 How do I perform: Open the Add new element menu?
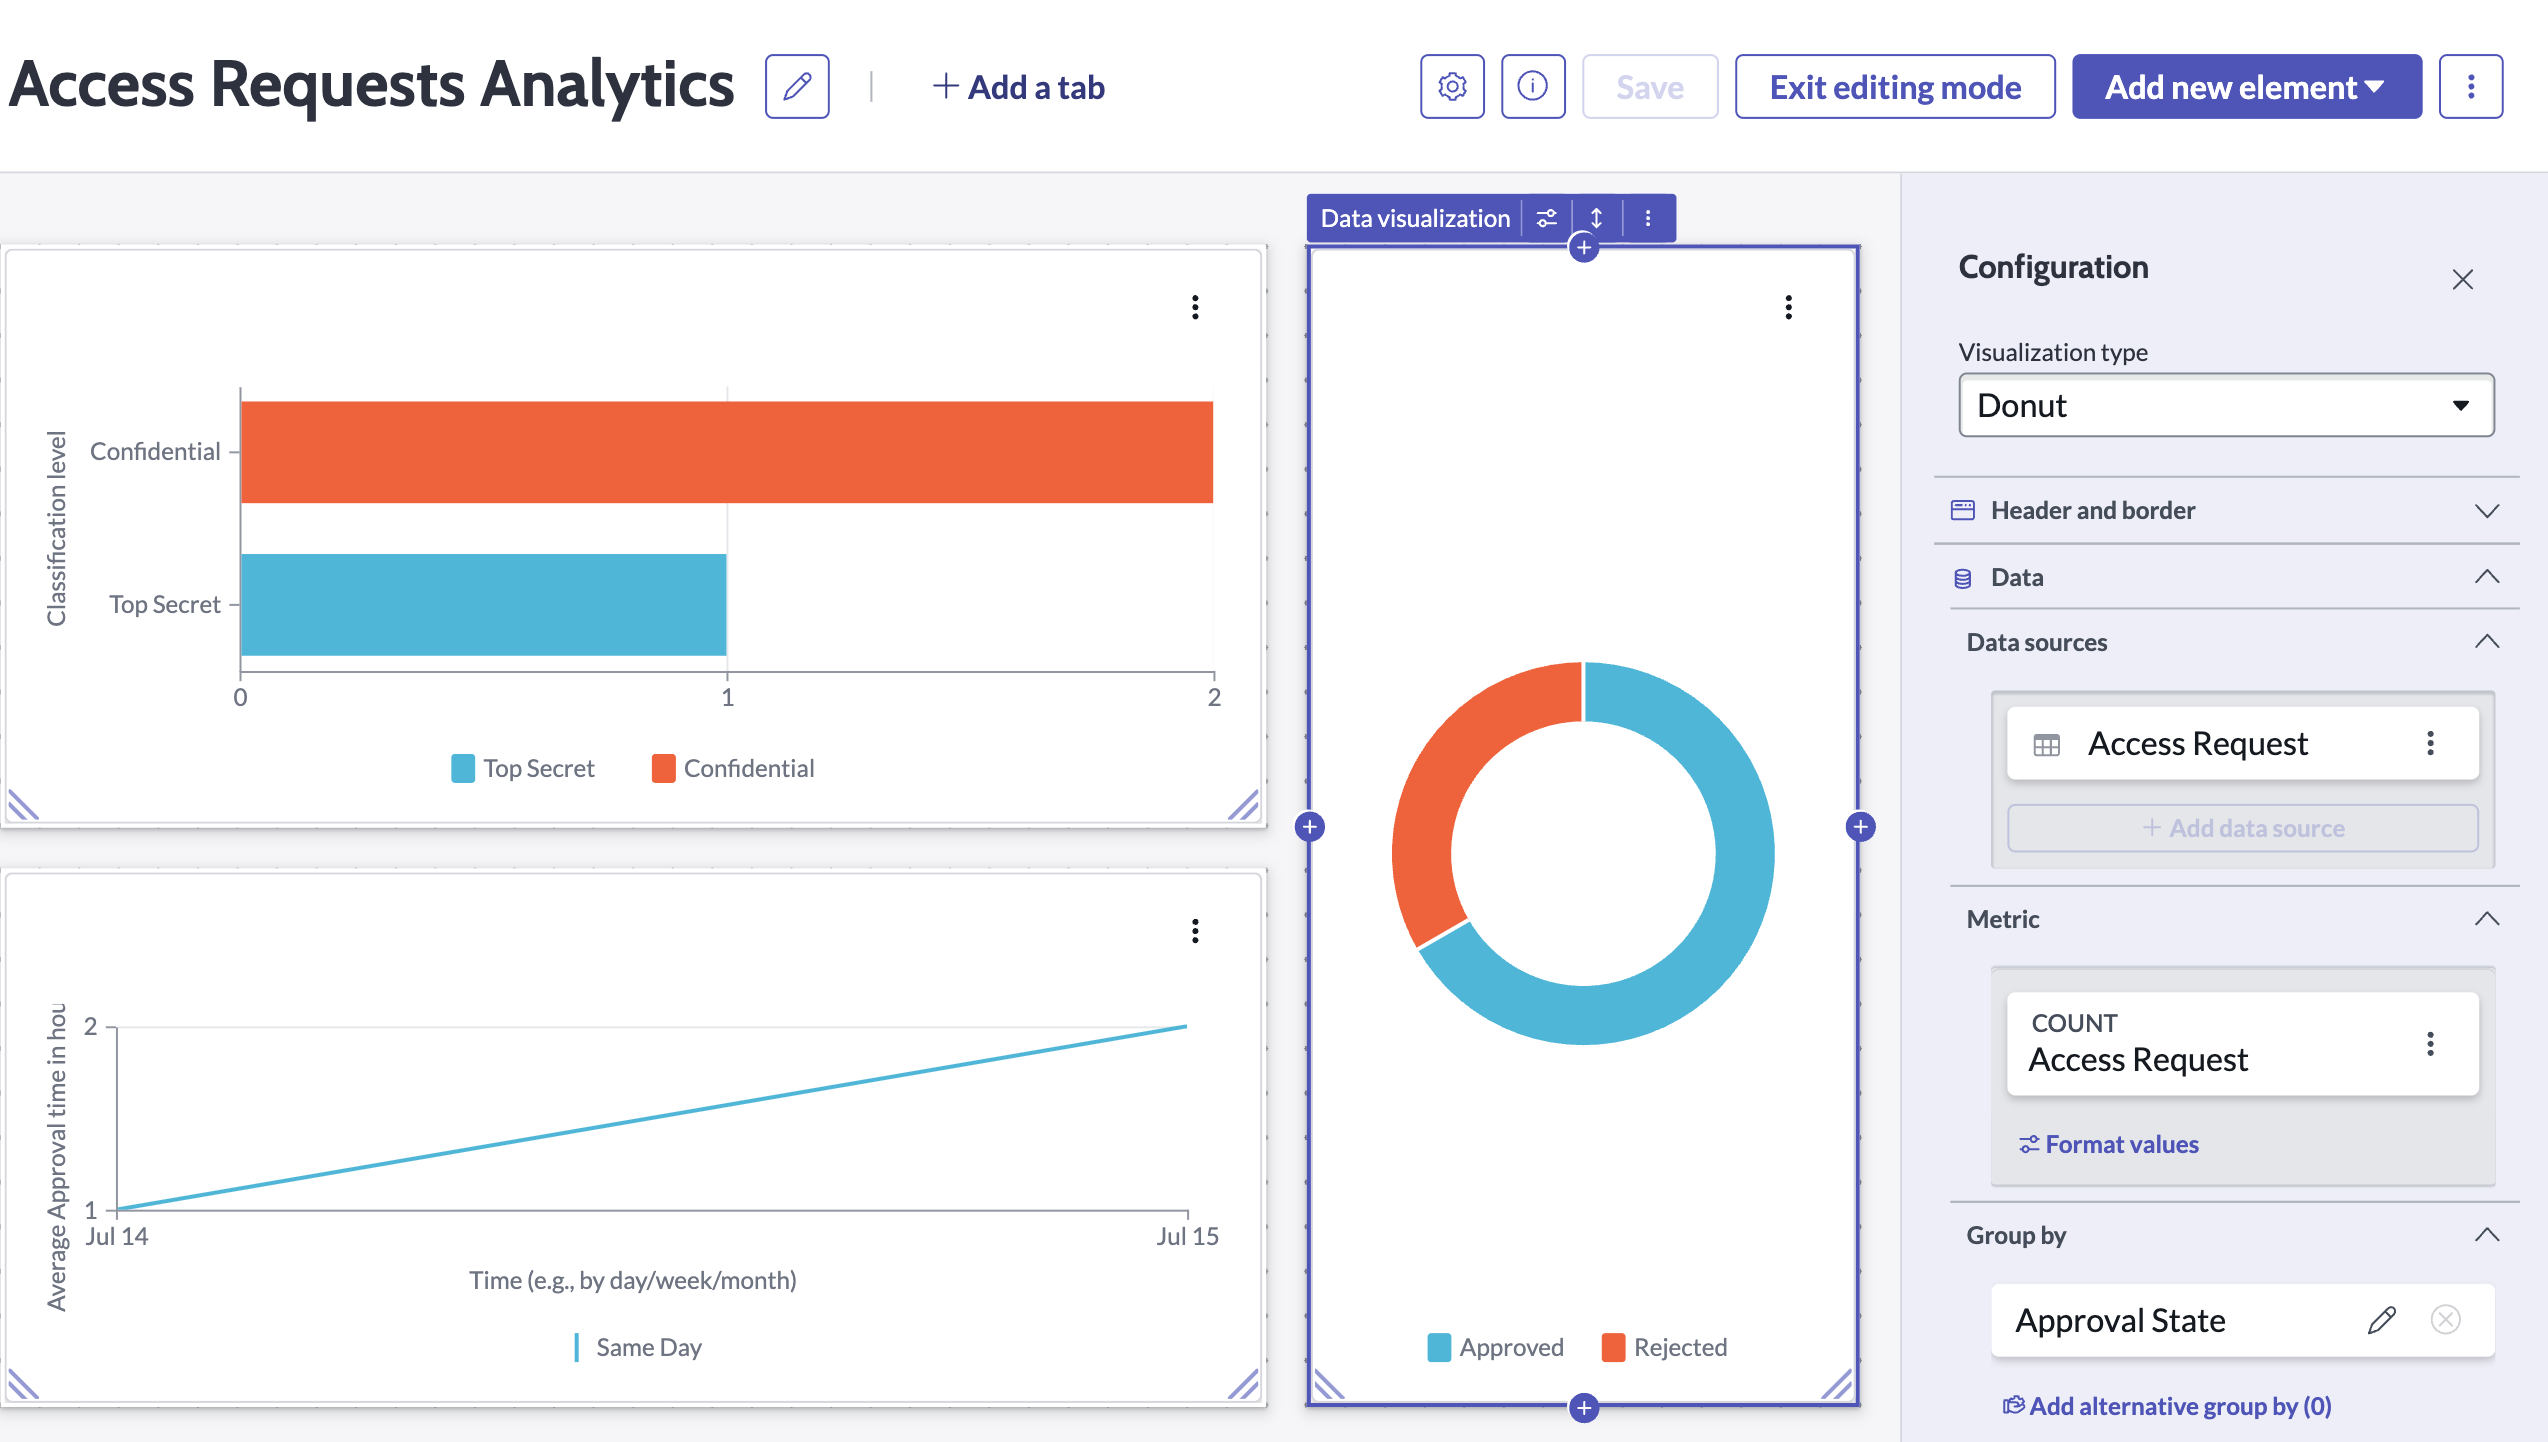(2245, 87)
